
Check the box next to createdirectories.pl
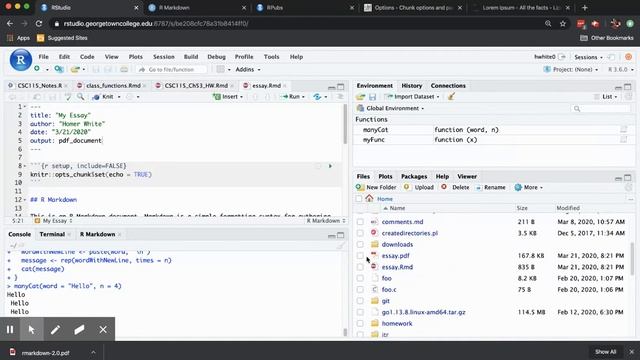[360, 233]
